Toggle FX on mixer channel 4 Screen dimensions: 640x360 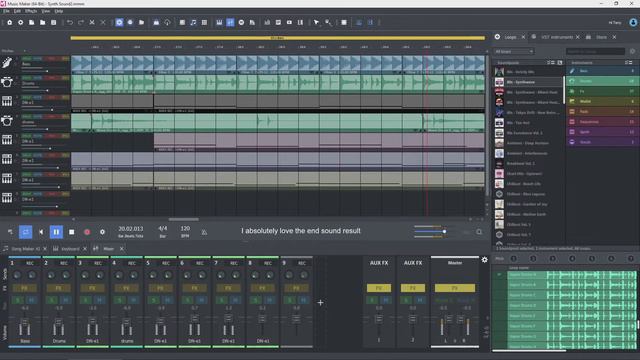coord(126,288)
